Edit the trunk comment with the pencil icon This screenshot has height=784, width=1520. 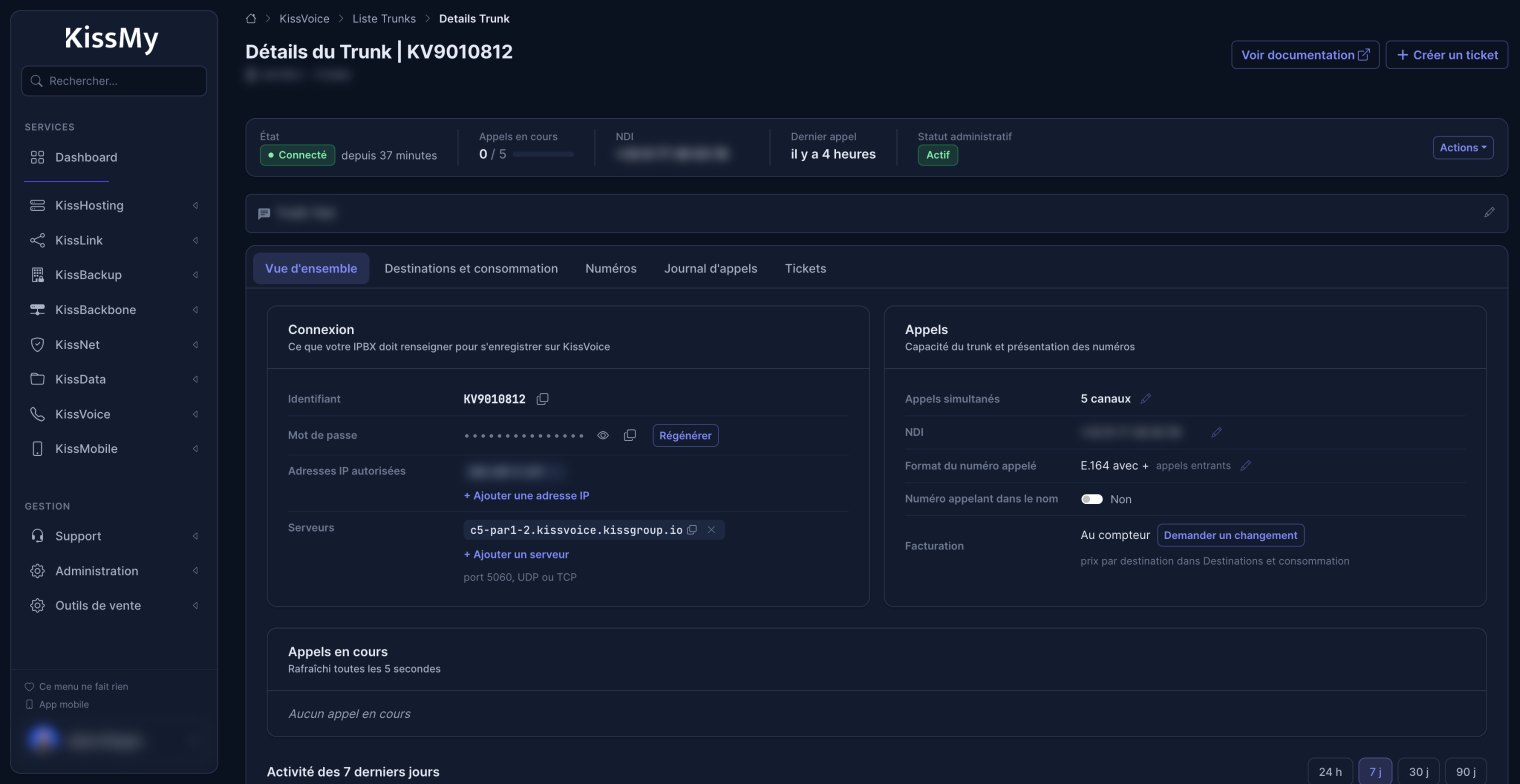[x=1489, y=213]
